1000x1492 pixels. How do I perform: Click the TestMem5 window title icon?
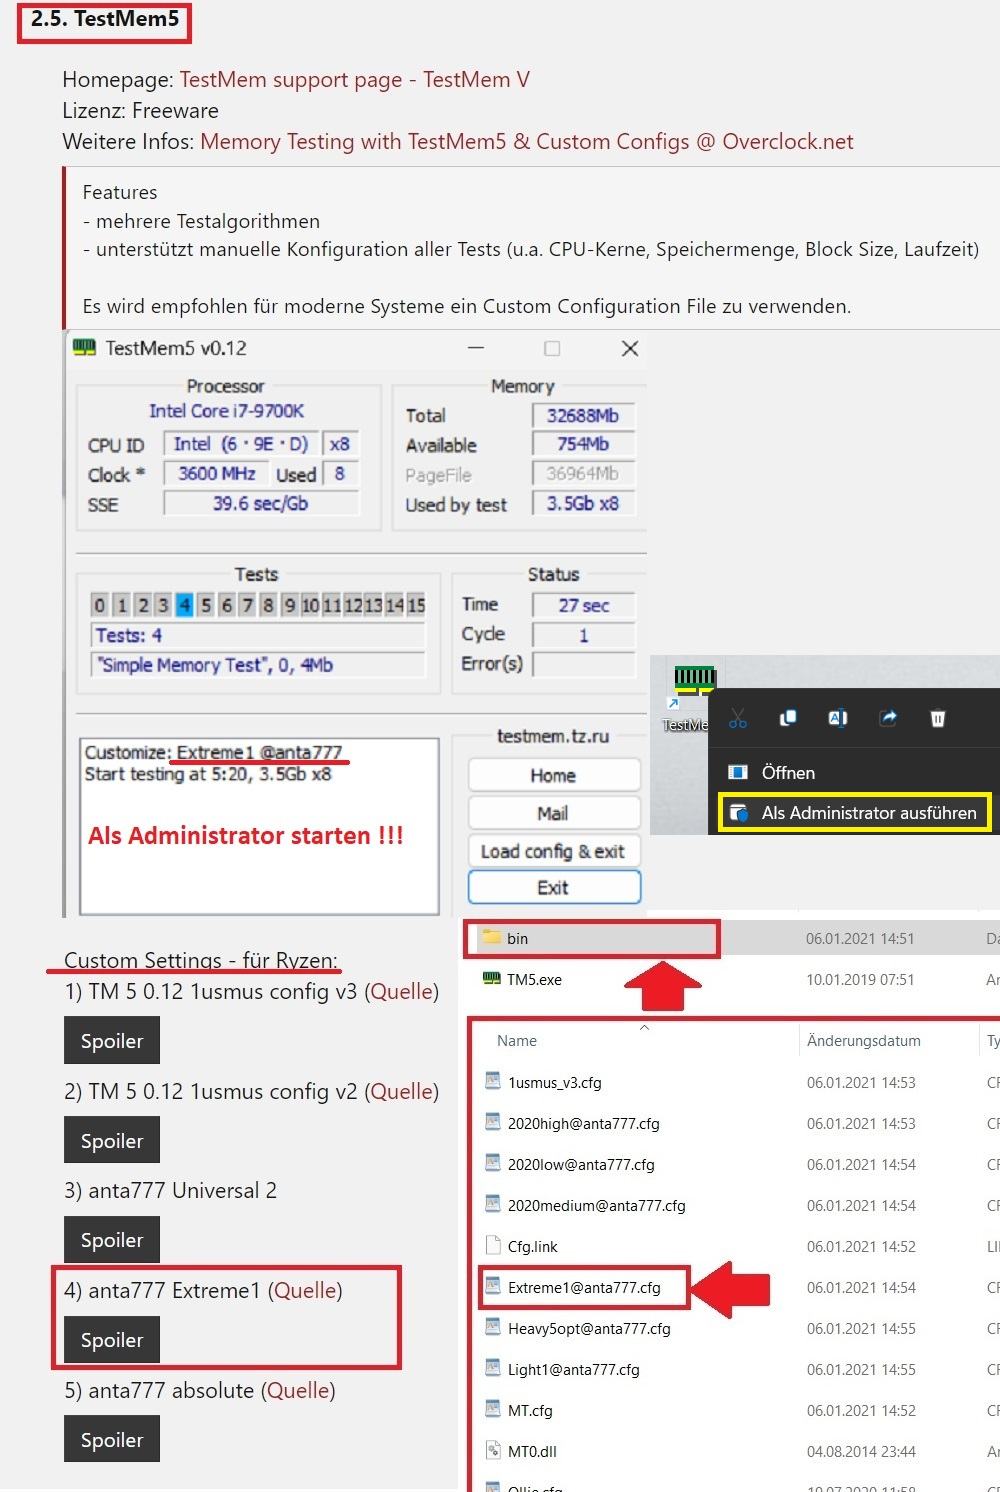(84, 348)
